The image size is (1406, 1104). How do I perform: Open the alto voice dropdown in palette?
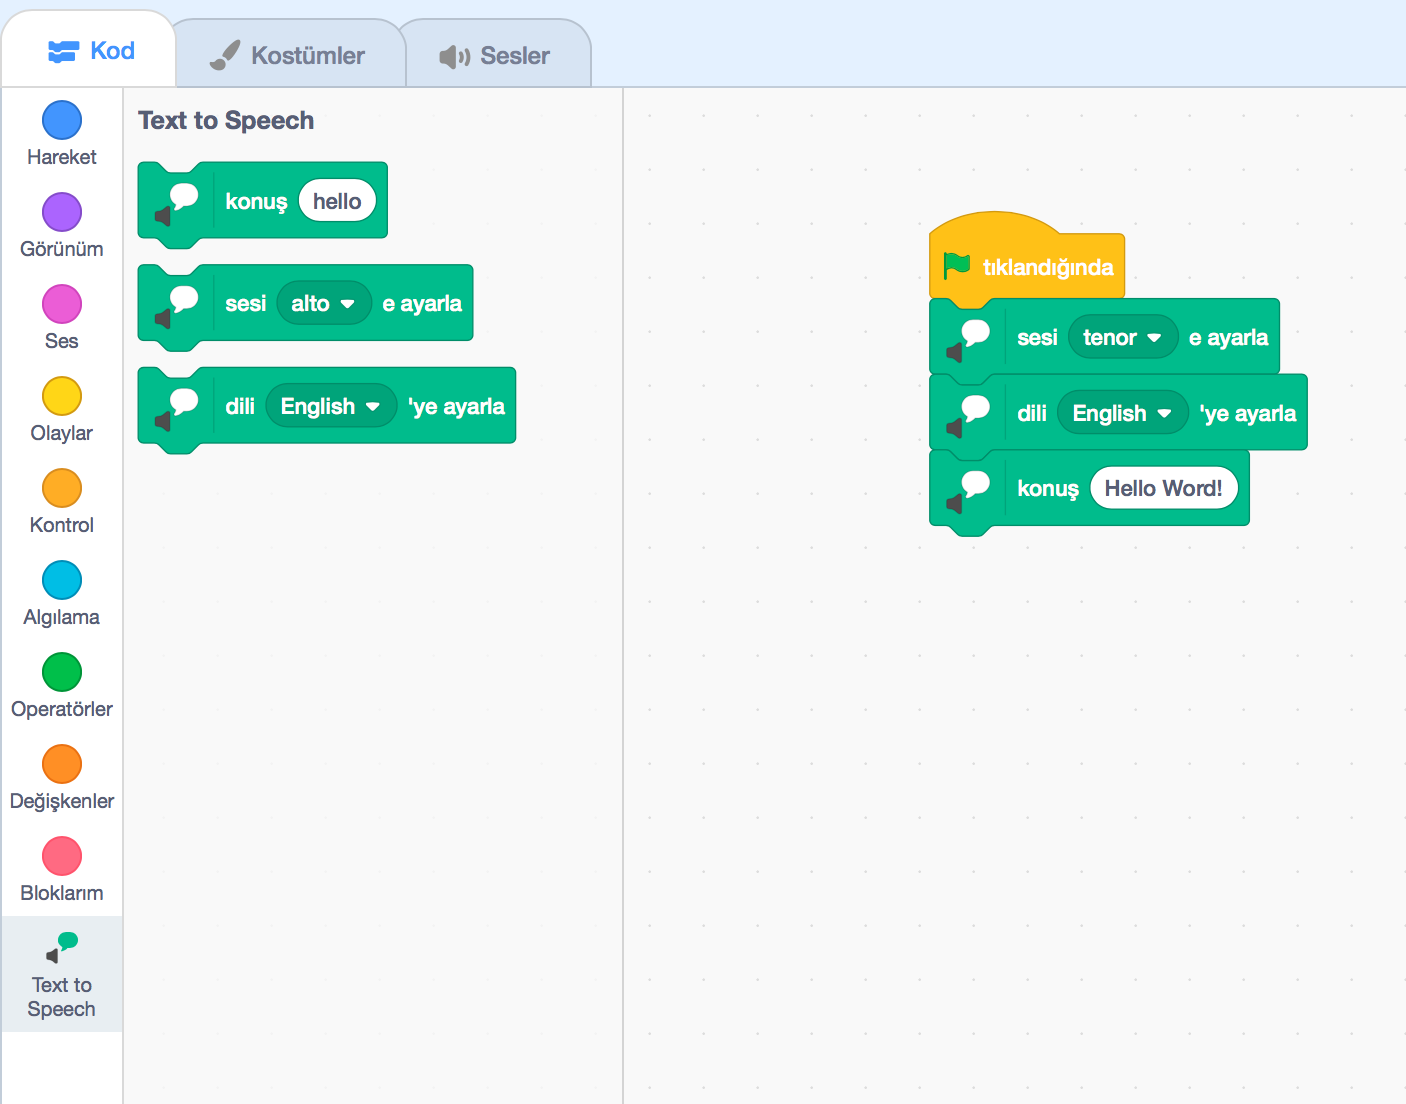(x=324, y=303)
